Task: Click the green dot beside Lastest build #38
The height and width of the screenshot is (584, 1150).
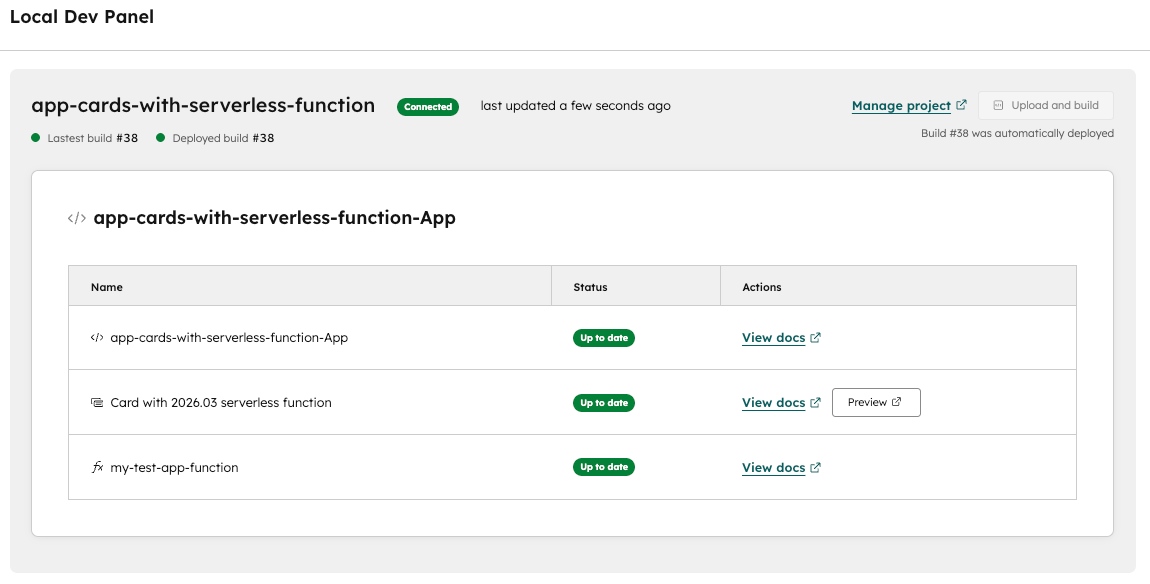Action: 36,138
